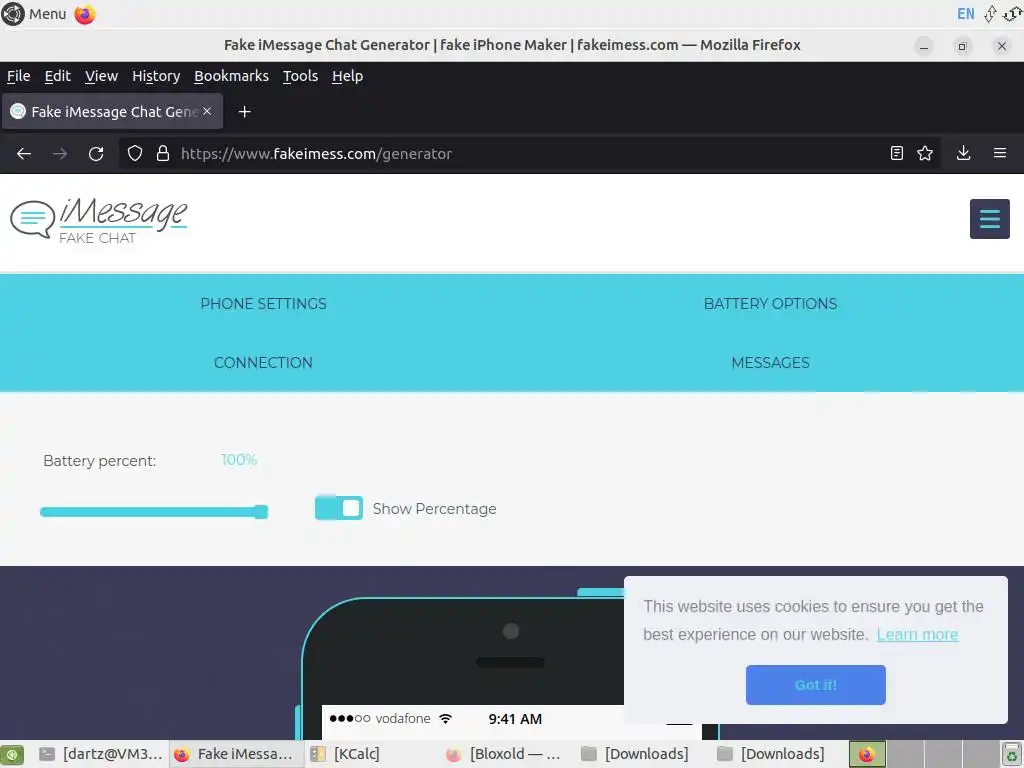Reload the page with the refresh icon
This screenshot has width=1024, height=768.
[96, 153]
